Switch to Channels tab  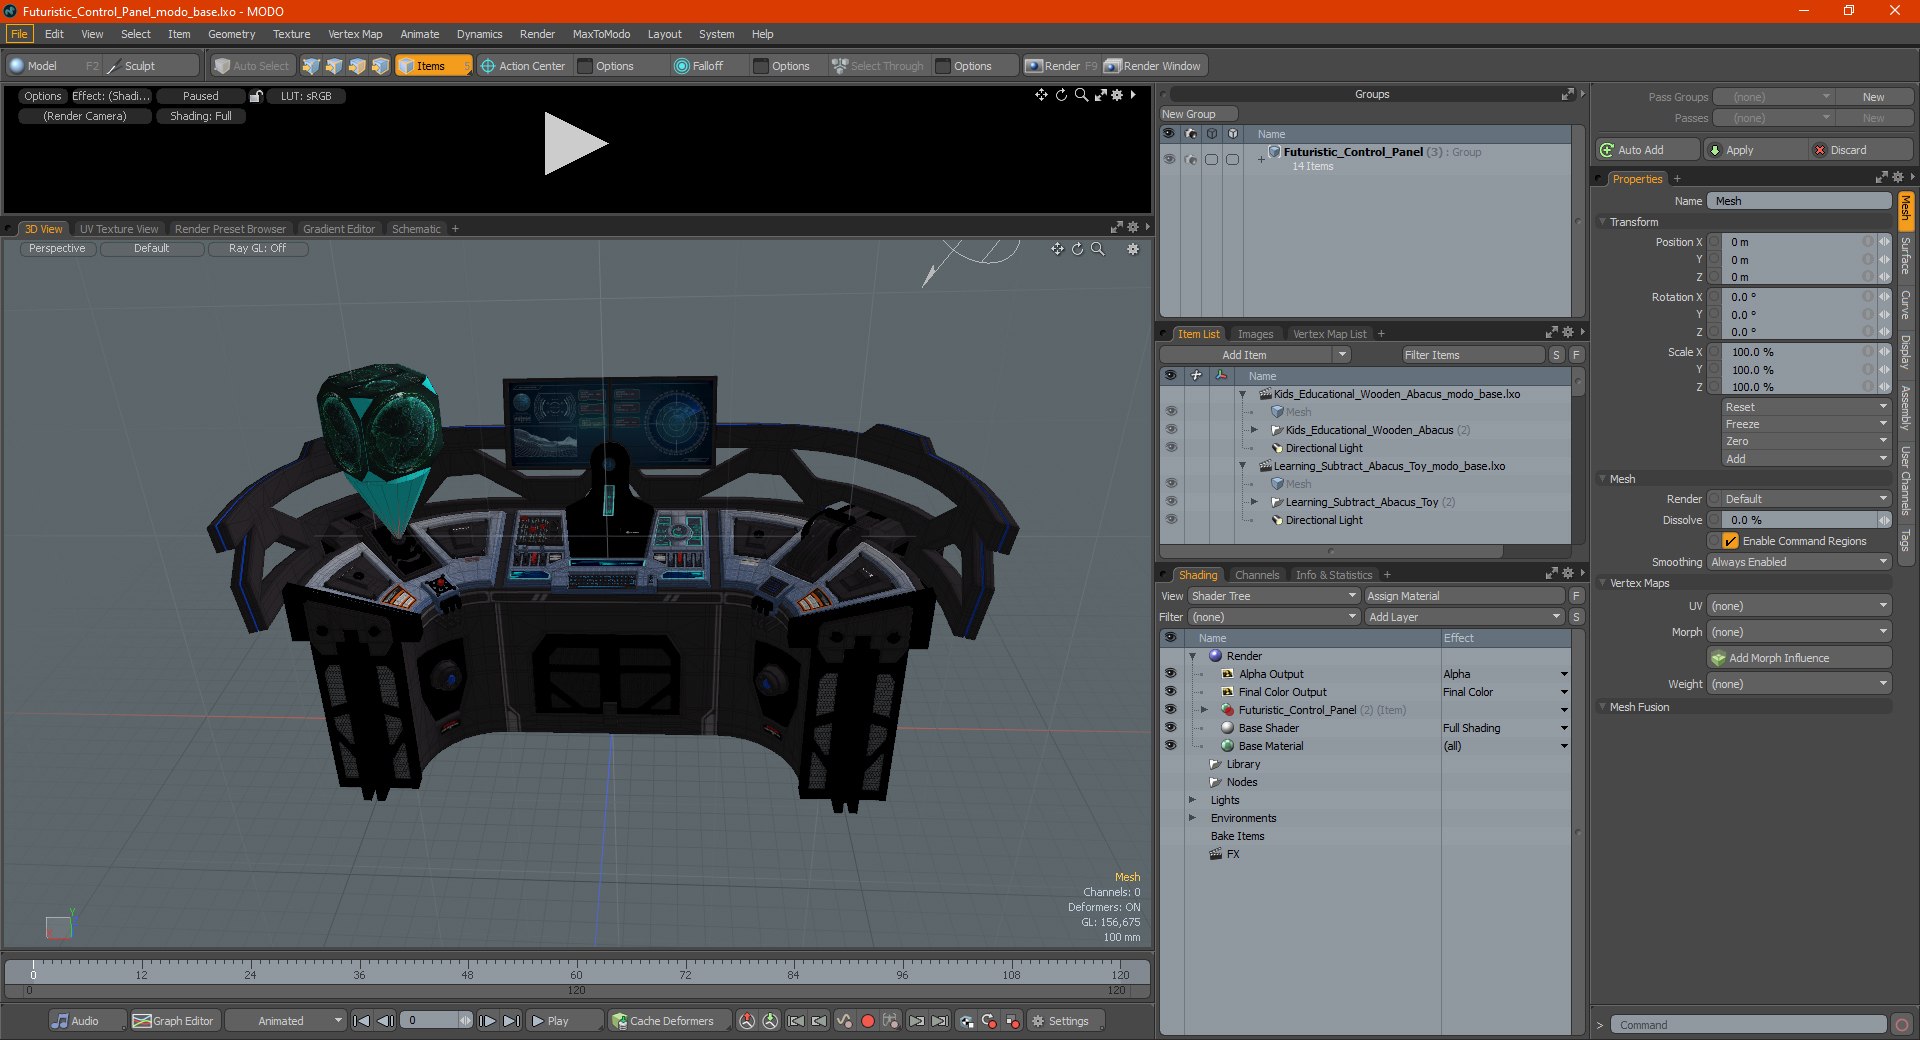pos(1256,575)
